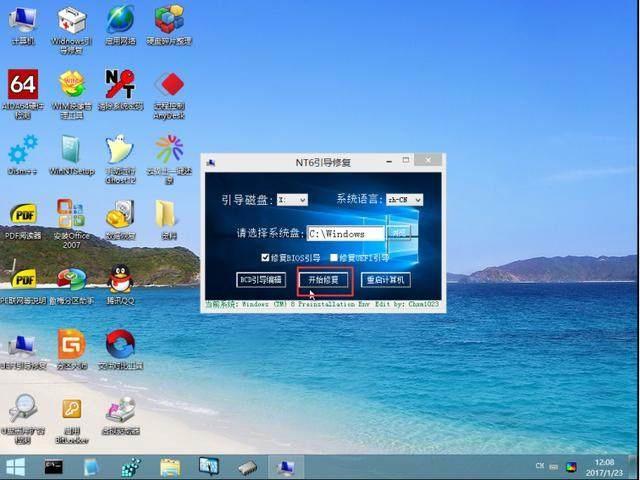Open the file explorer taskbar icon
This screenshot has width=640, height=480.
(170, 468)
